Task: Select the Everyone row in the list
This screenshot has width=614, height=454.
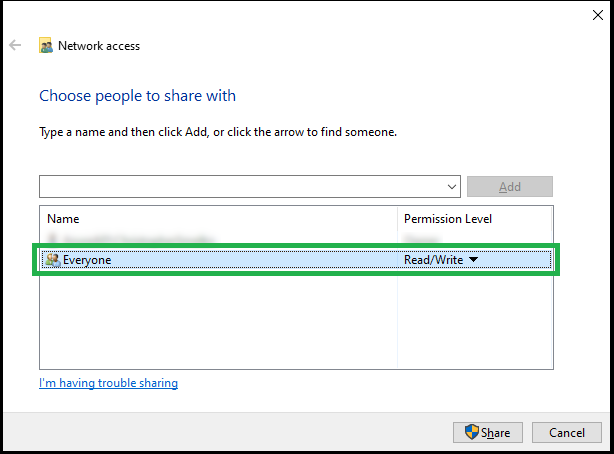Action: point(296,260)
